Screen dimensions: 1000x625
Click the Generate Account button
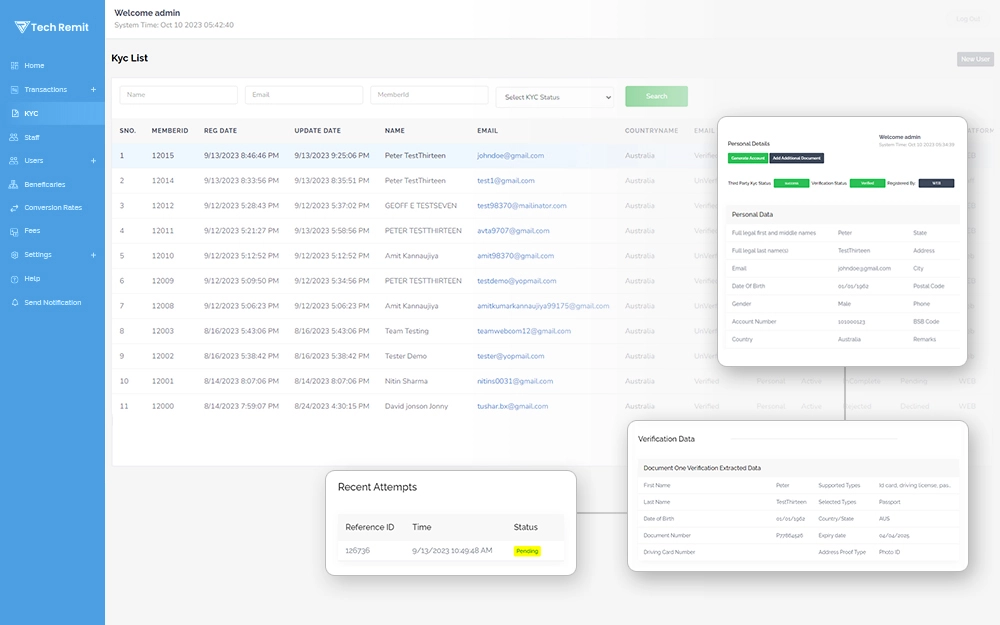(x=747, y=158)
